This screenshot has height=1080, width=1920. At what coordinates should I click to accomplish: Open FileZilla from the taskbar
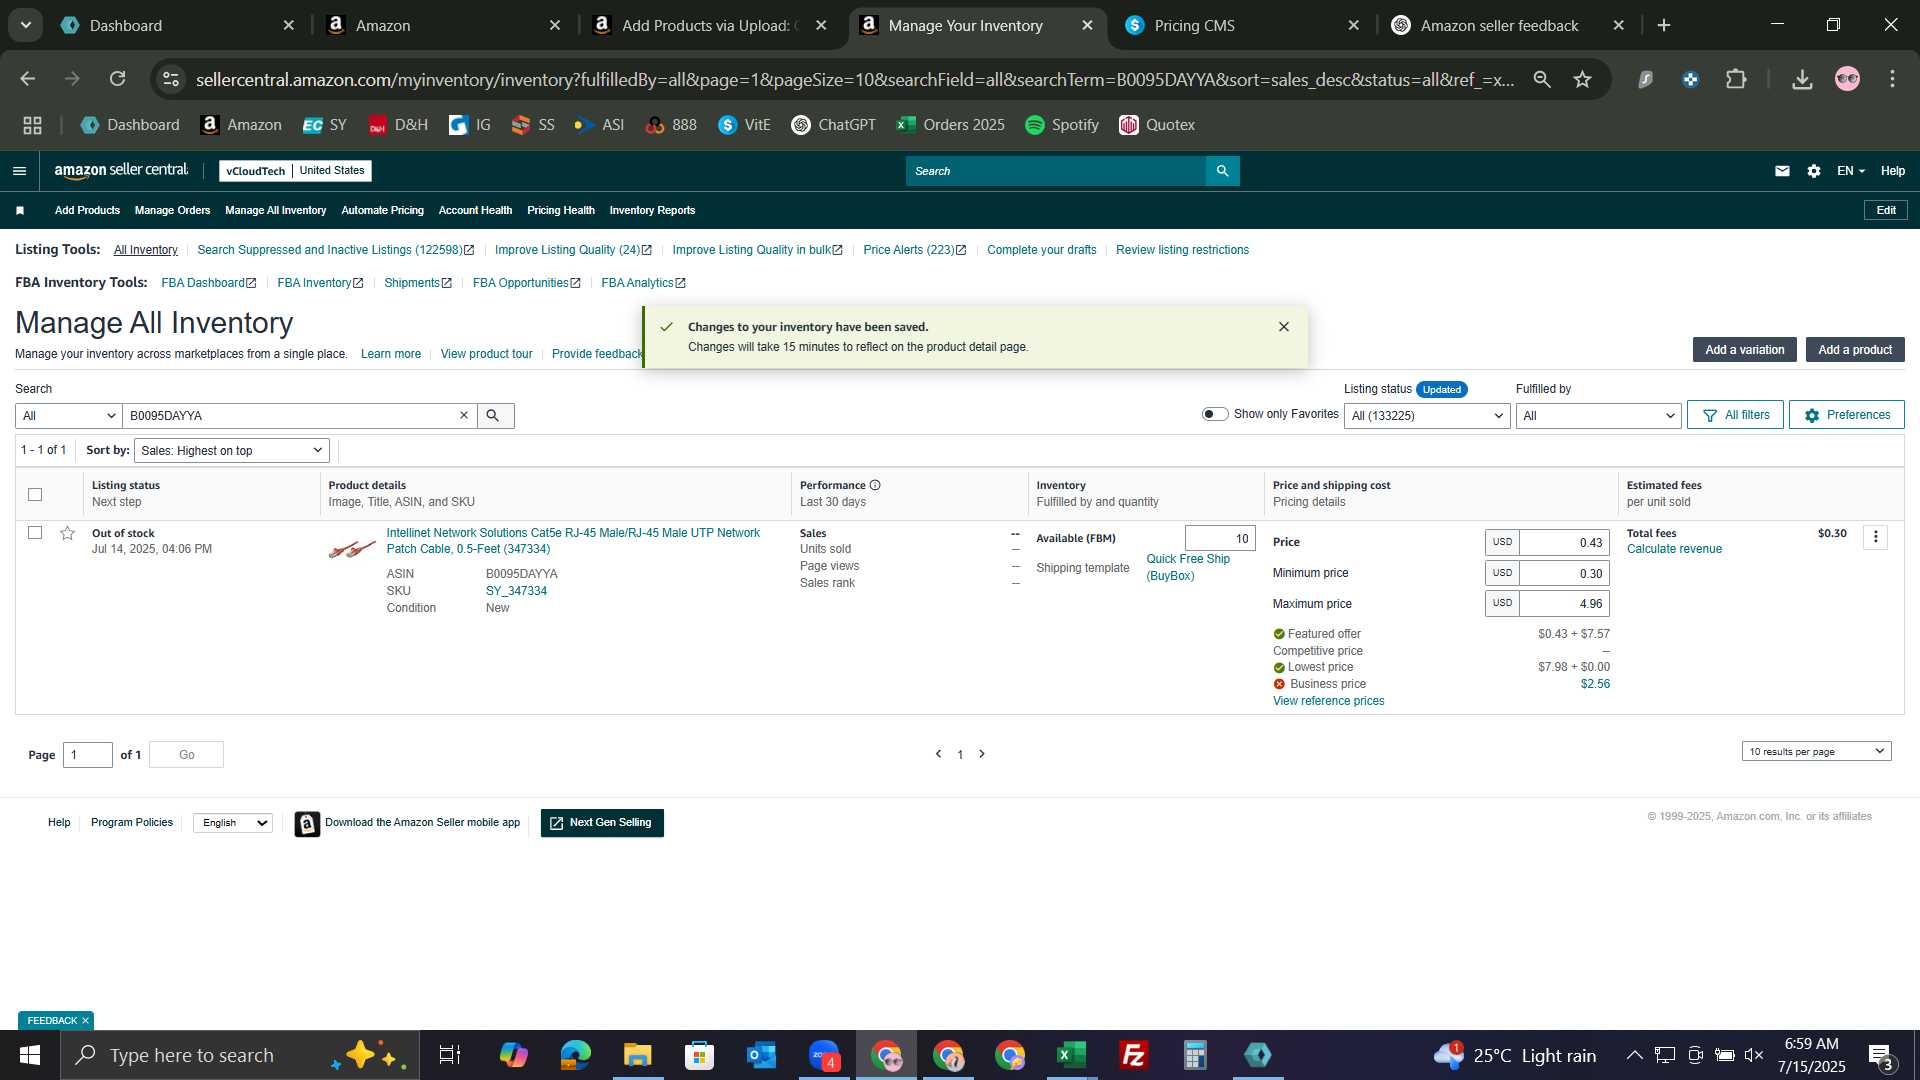[1133, 1055]
